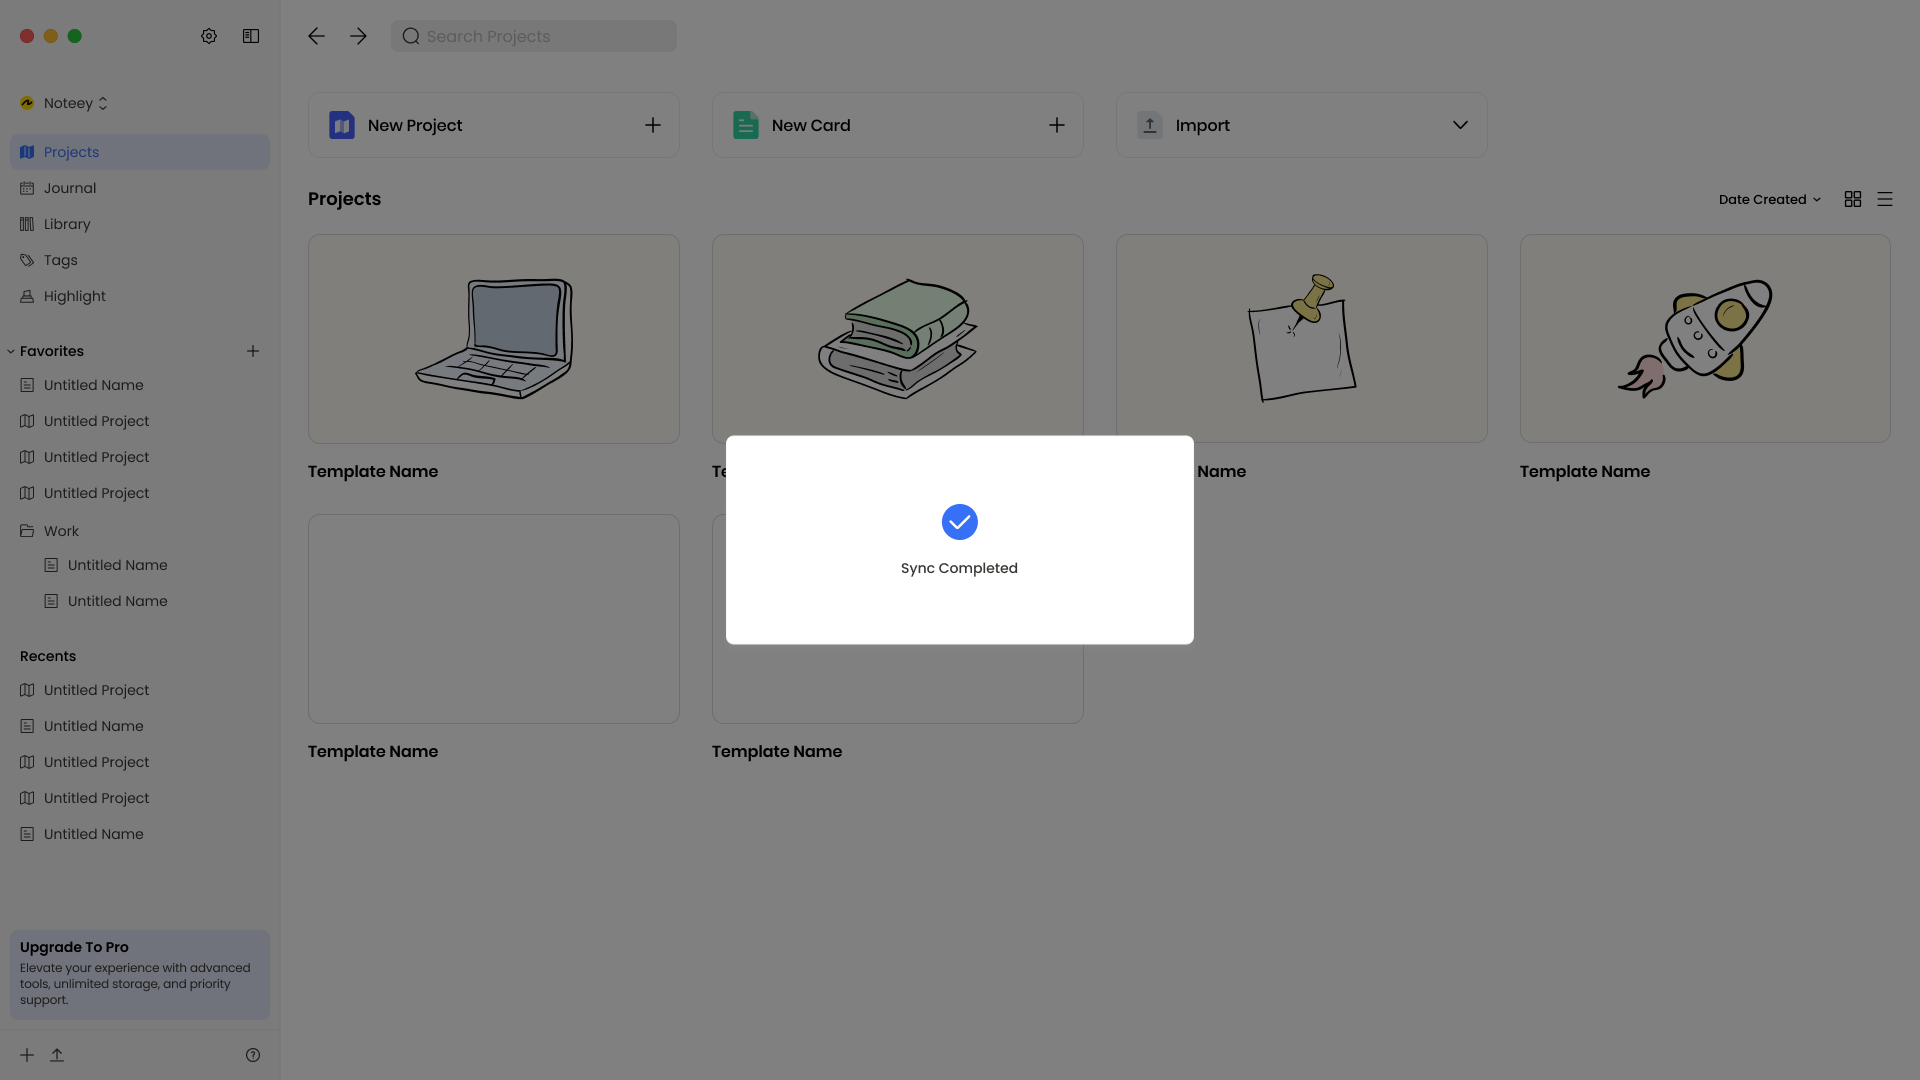1920x1080 pixels.
Task: Expand the Import dropdown chevron
Action: (1461, 125)
